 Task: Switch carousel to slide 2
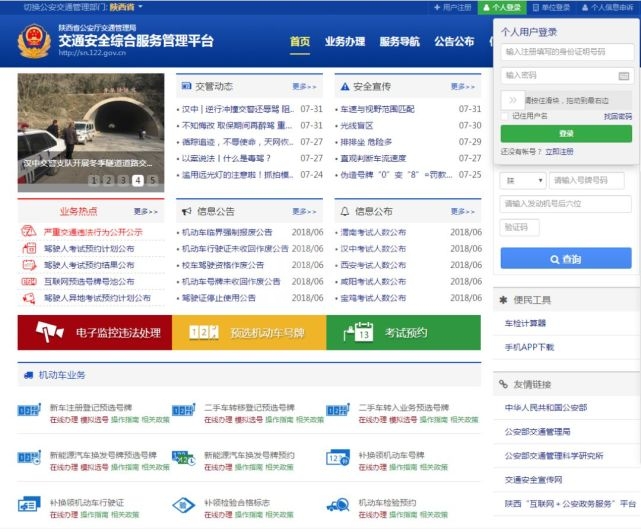[108, 180]
